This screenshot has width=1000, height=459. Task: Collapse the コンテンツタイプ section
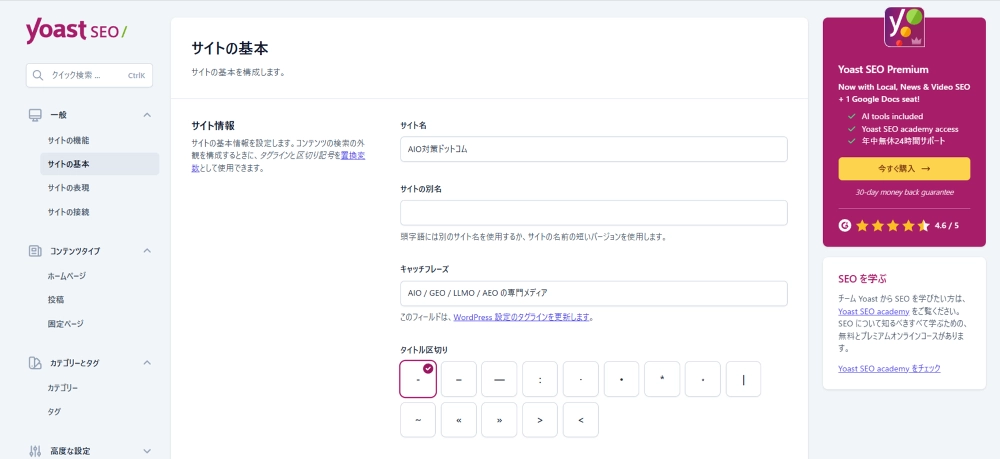pos(147,250)
